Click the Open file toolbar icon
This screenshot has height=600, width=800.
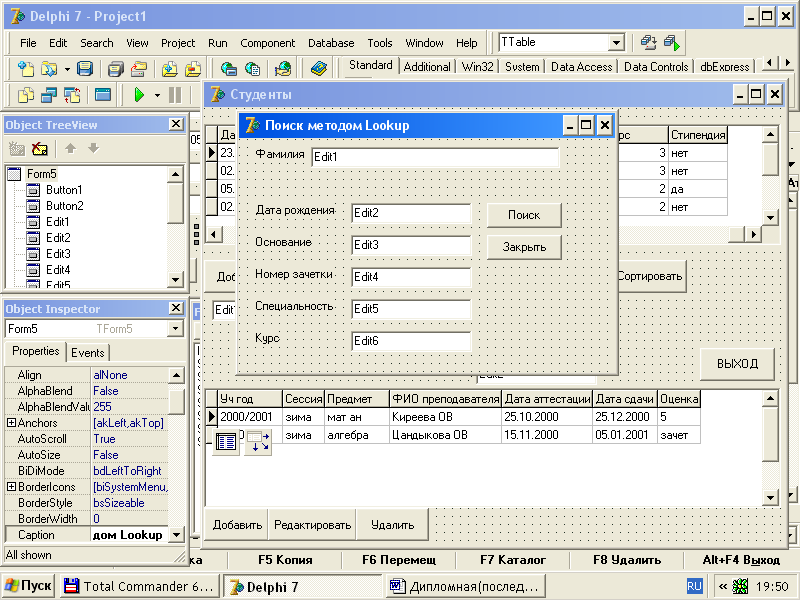[x=49, y=68]
